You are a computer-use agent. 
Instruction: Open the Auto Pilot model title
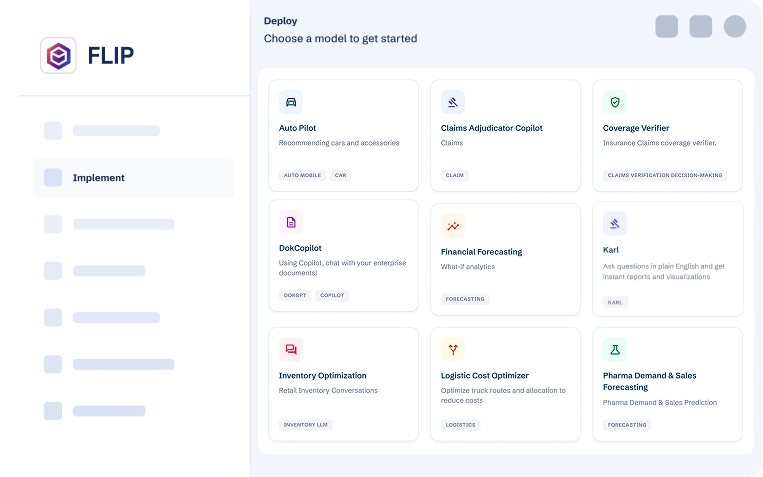[x=297, y=128]
